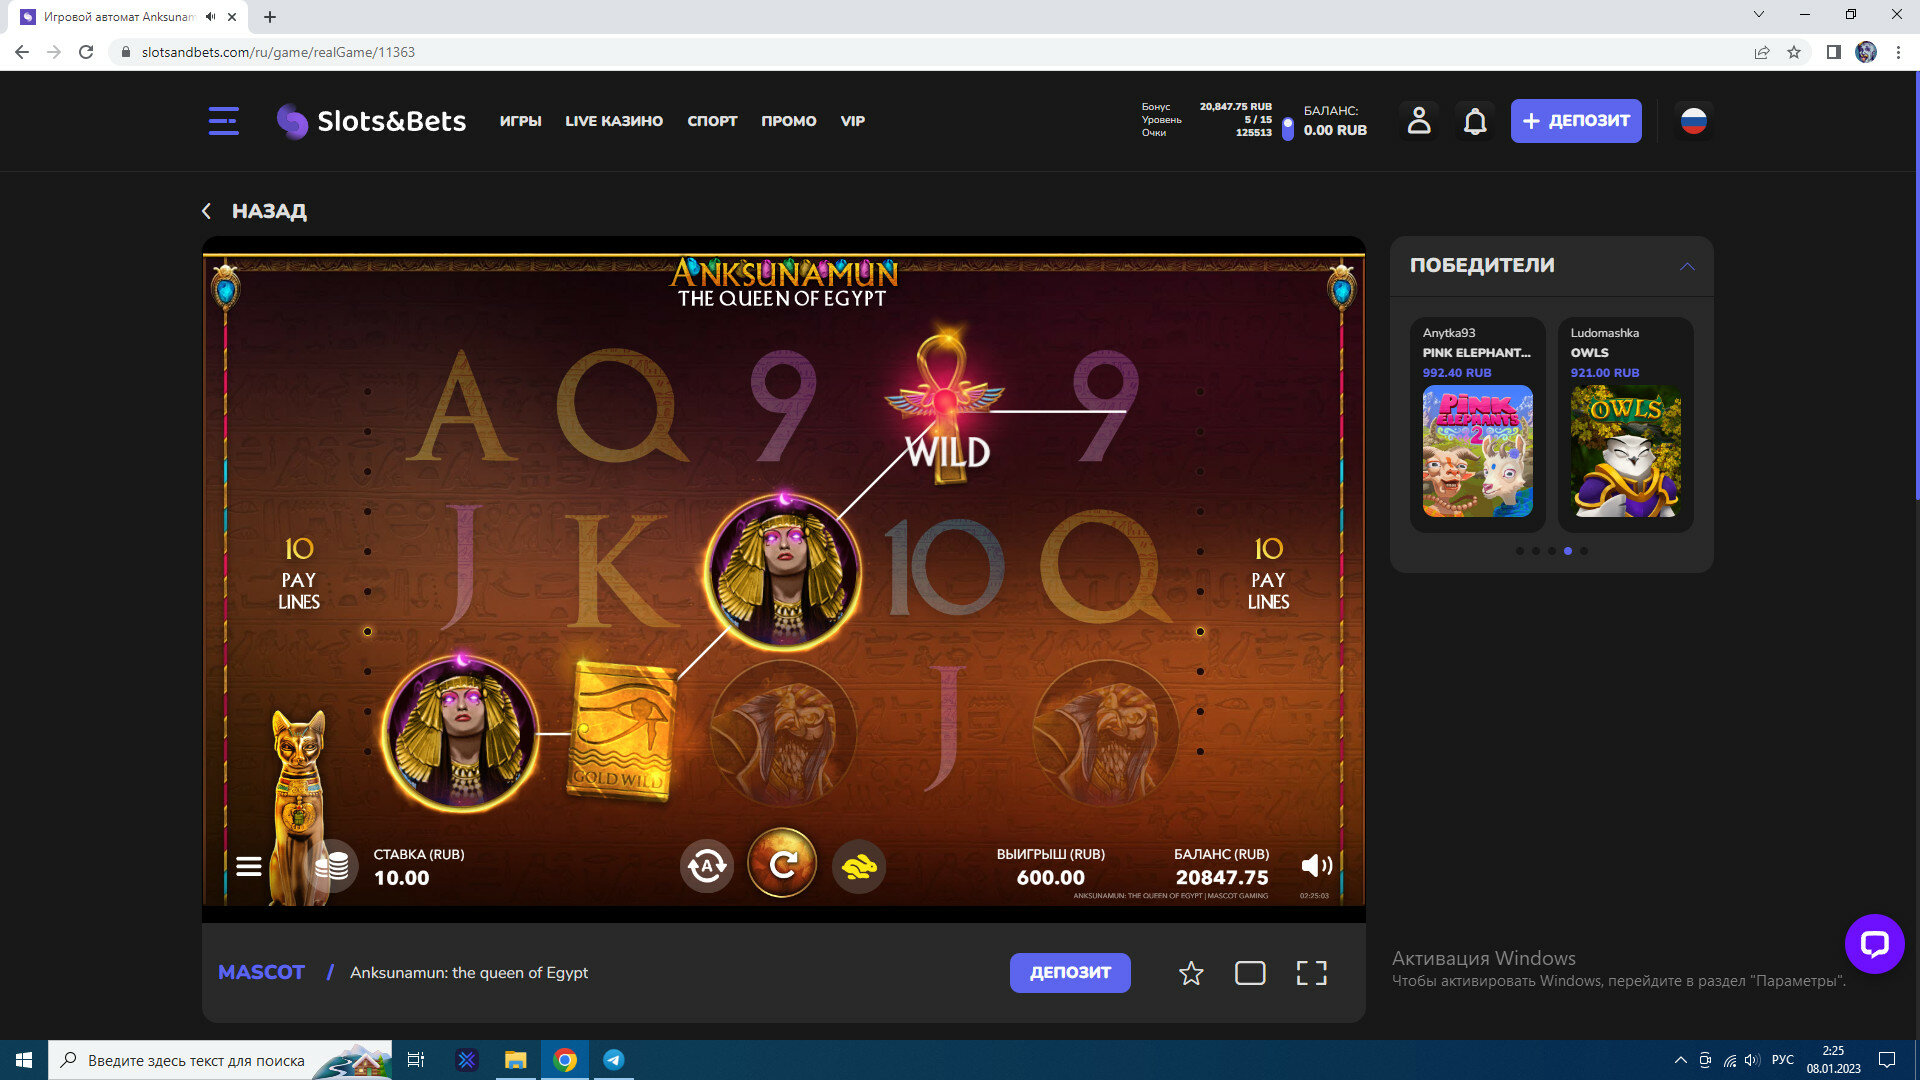Enable autoplay mode in the slot game

[706, 866]
